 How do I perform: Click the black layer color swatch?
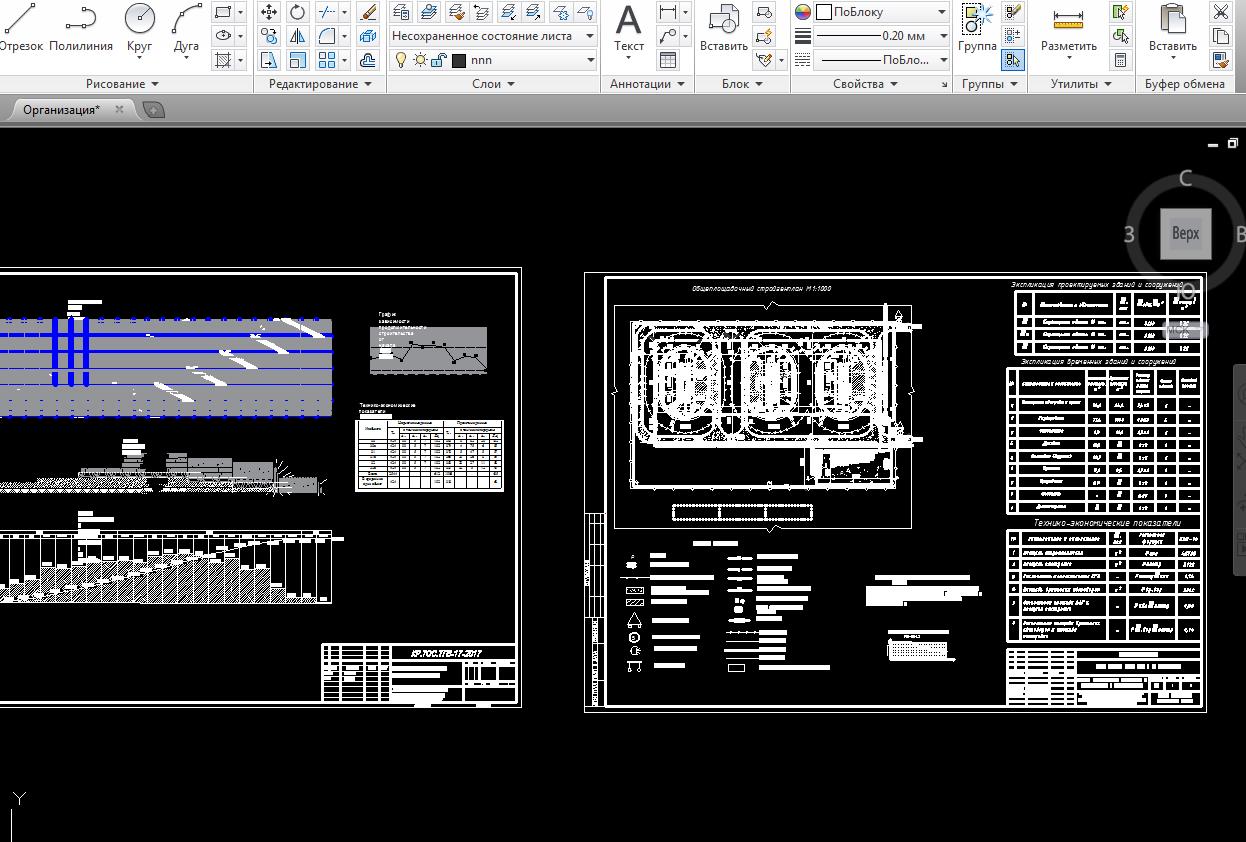click(x=460, y=60)
